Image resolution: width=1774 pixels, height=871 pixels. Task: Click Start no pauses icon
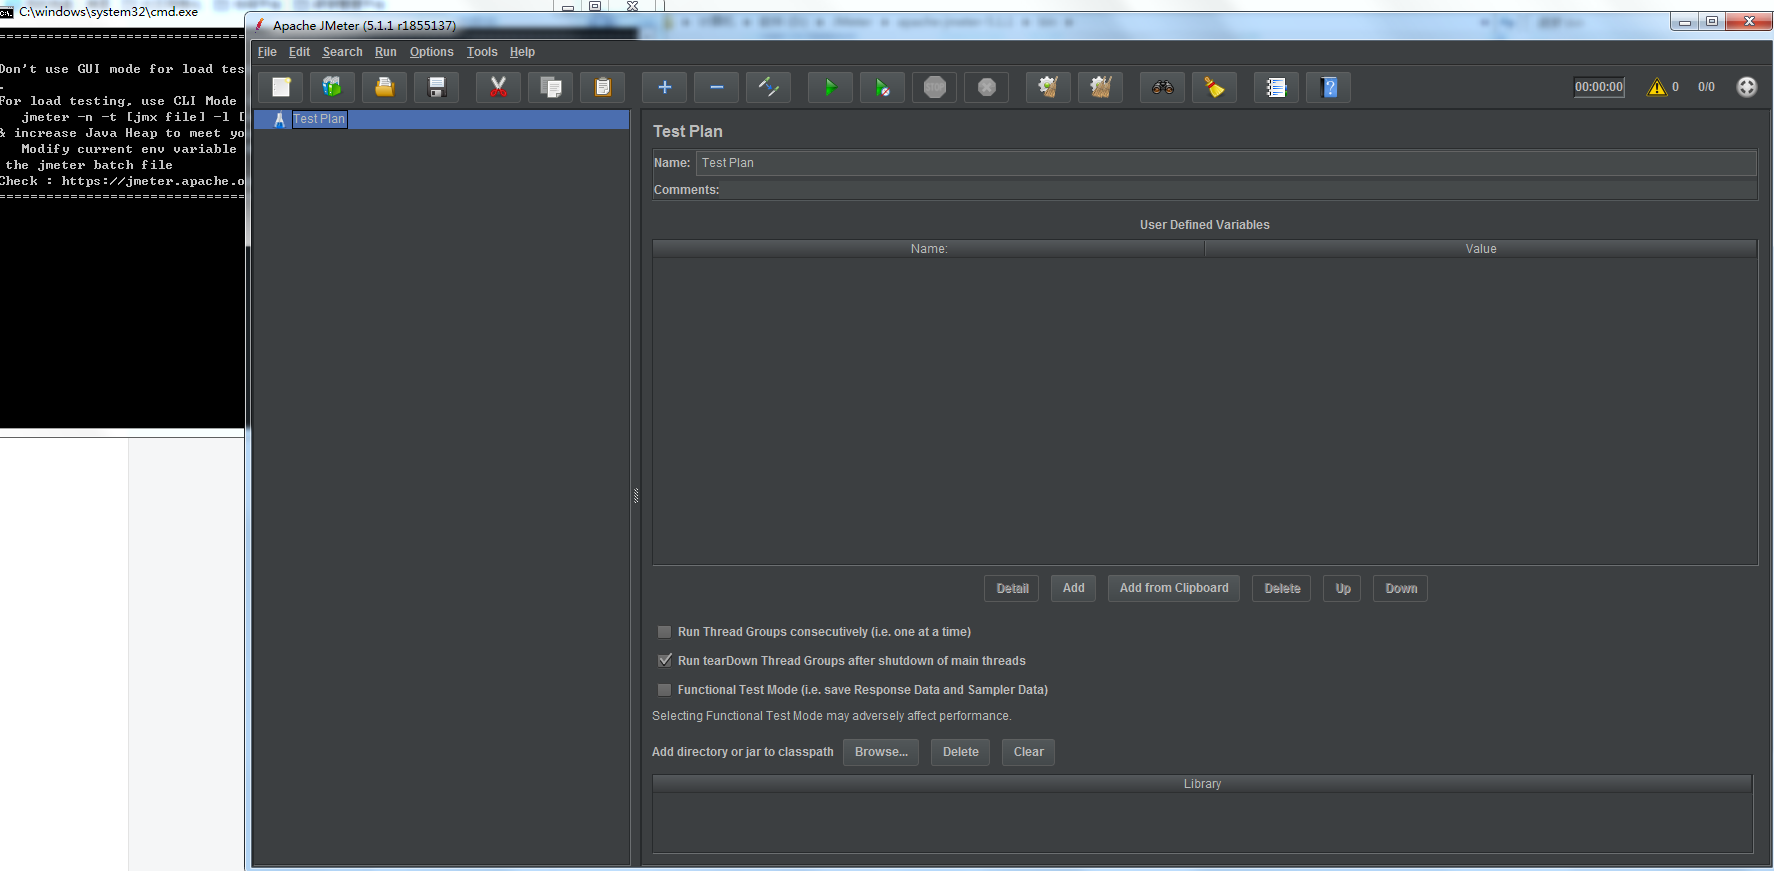point(882,88)
